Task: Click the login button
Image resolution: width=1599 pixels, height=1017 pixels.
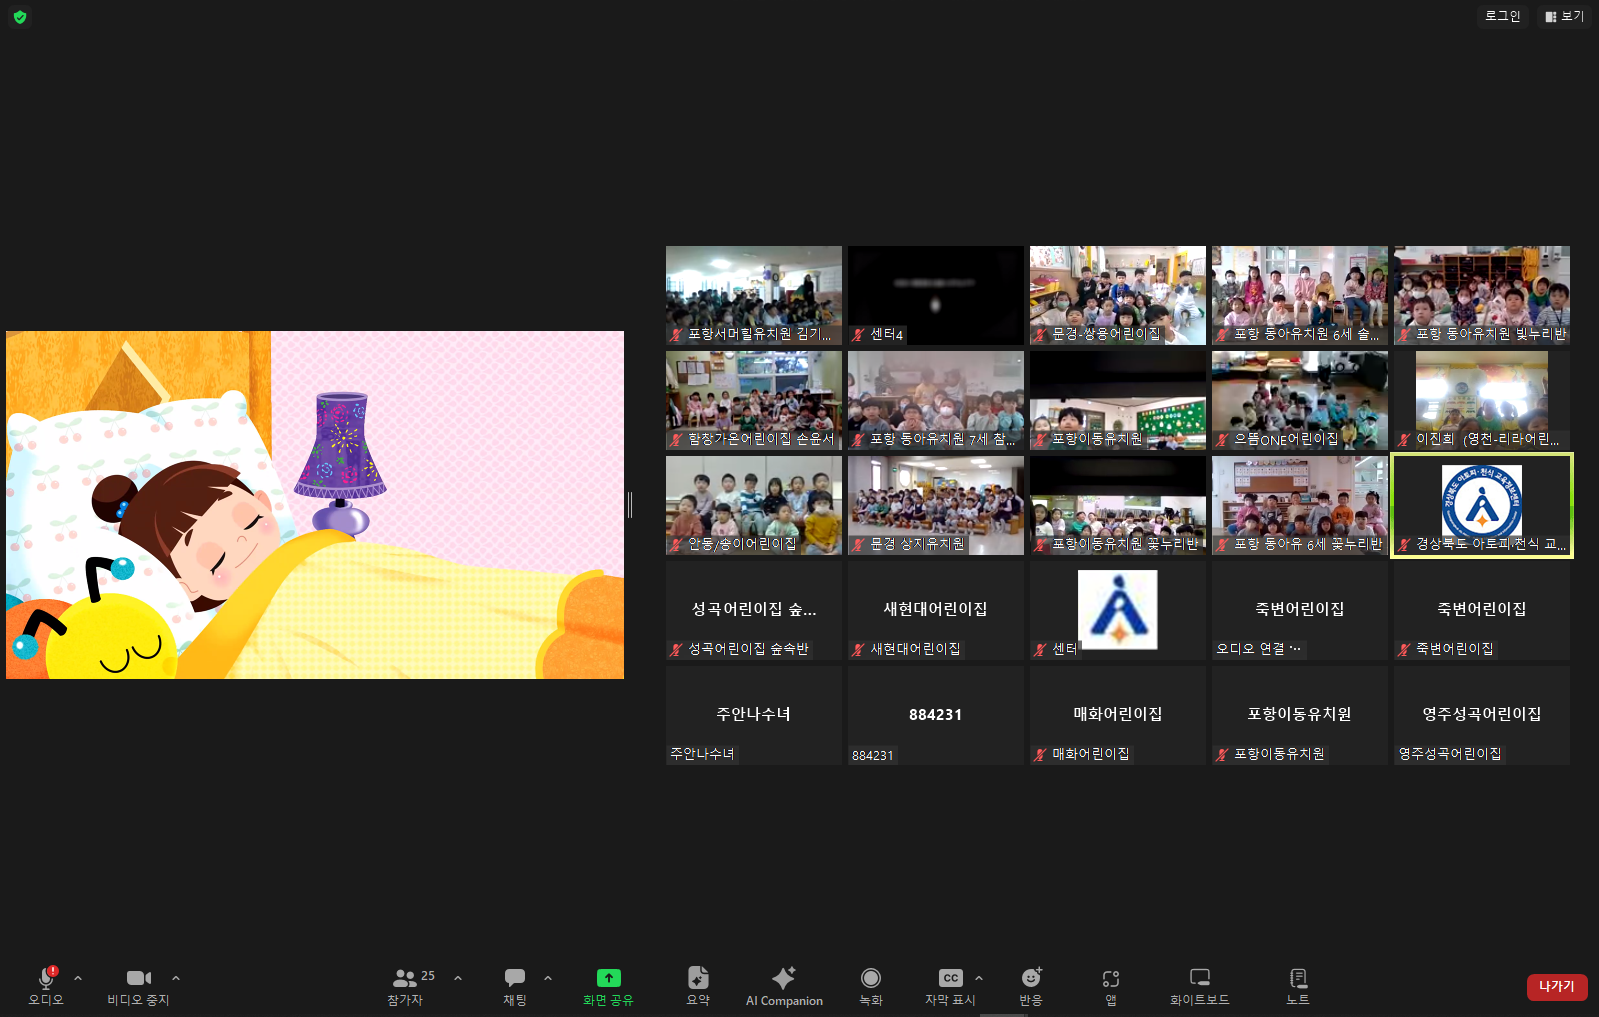Action: (1502, 16)
